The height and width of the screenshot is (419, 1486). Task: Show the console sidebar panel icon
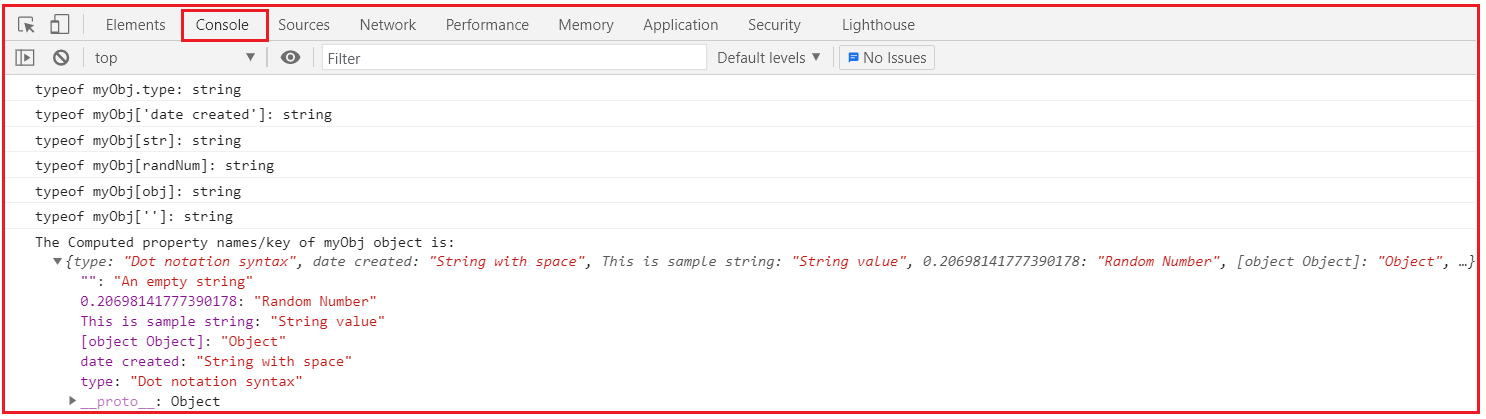[25, 58]
